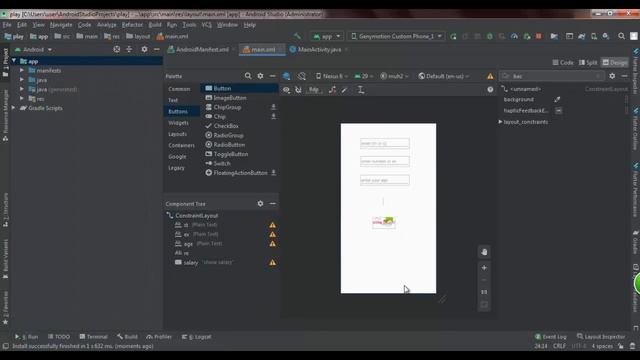Click the orientation for preview icon
This screenshot has height=360, width=640.
pyautogui.click(x=302, y=76)
